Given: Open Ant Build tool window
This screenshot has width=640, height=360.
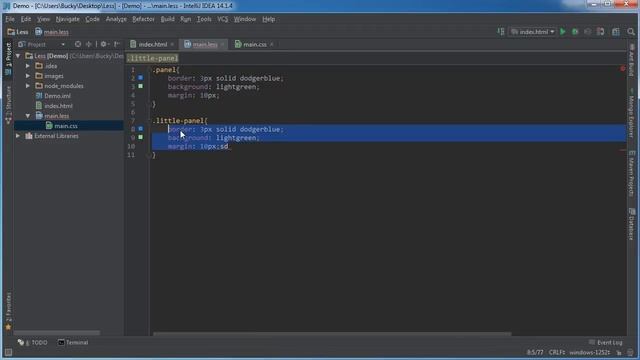Looking at the screenshot, I should tap(631, 60).
